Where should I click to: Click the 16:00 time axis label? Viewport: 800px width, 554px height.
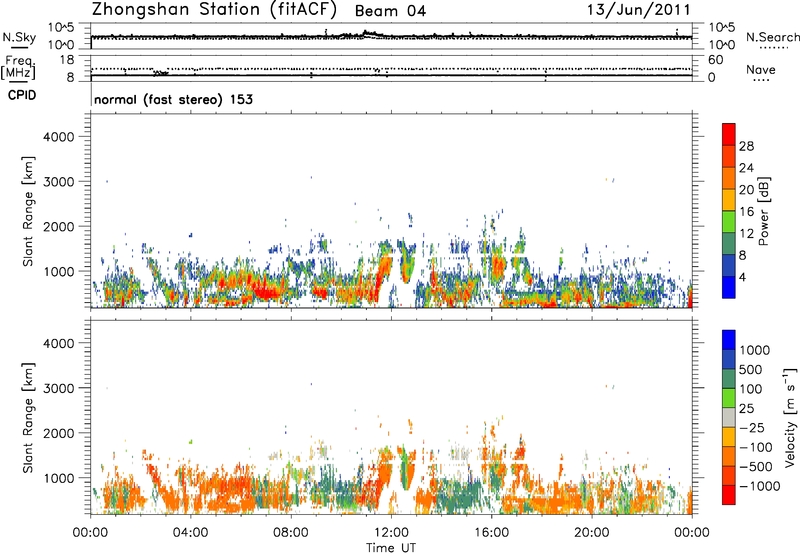click(491, 533)
